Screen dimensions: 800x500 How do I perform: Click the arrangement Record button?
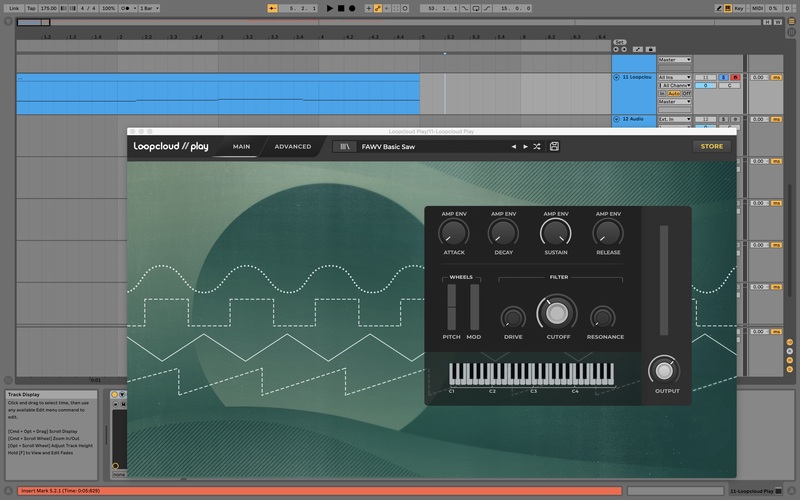(x=353, y=8)
